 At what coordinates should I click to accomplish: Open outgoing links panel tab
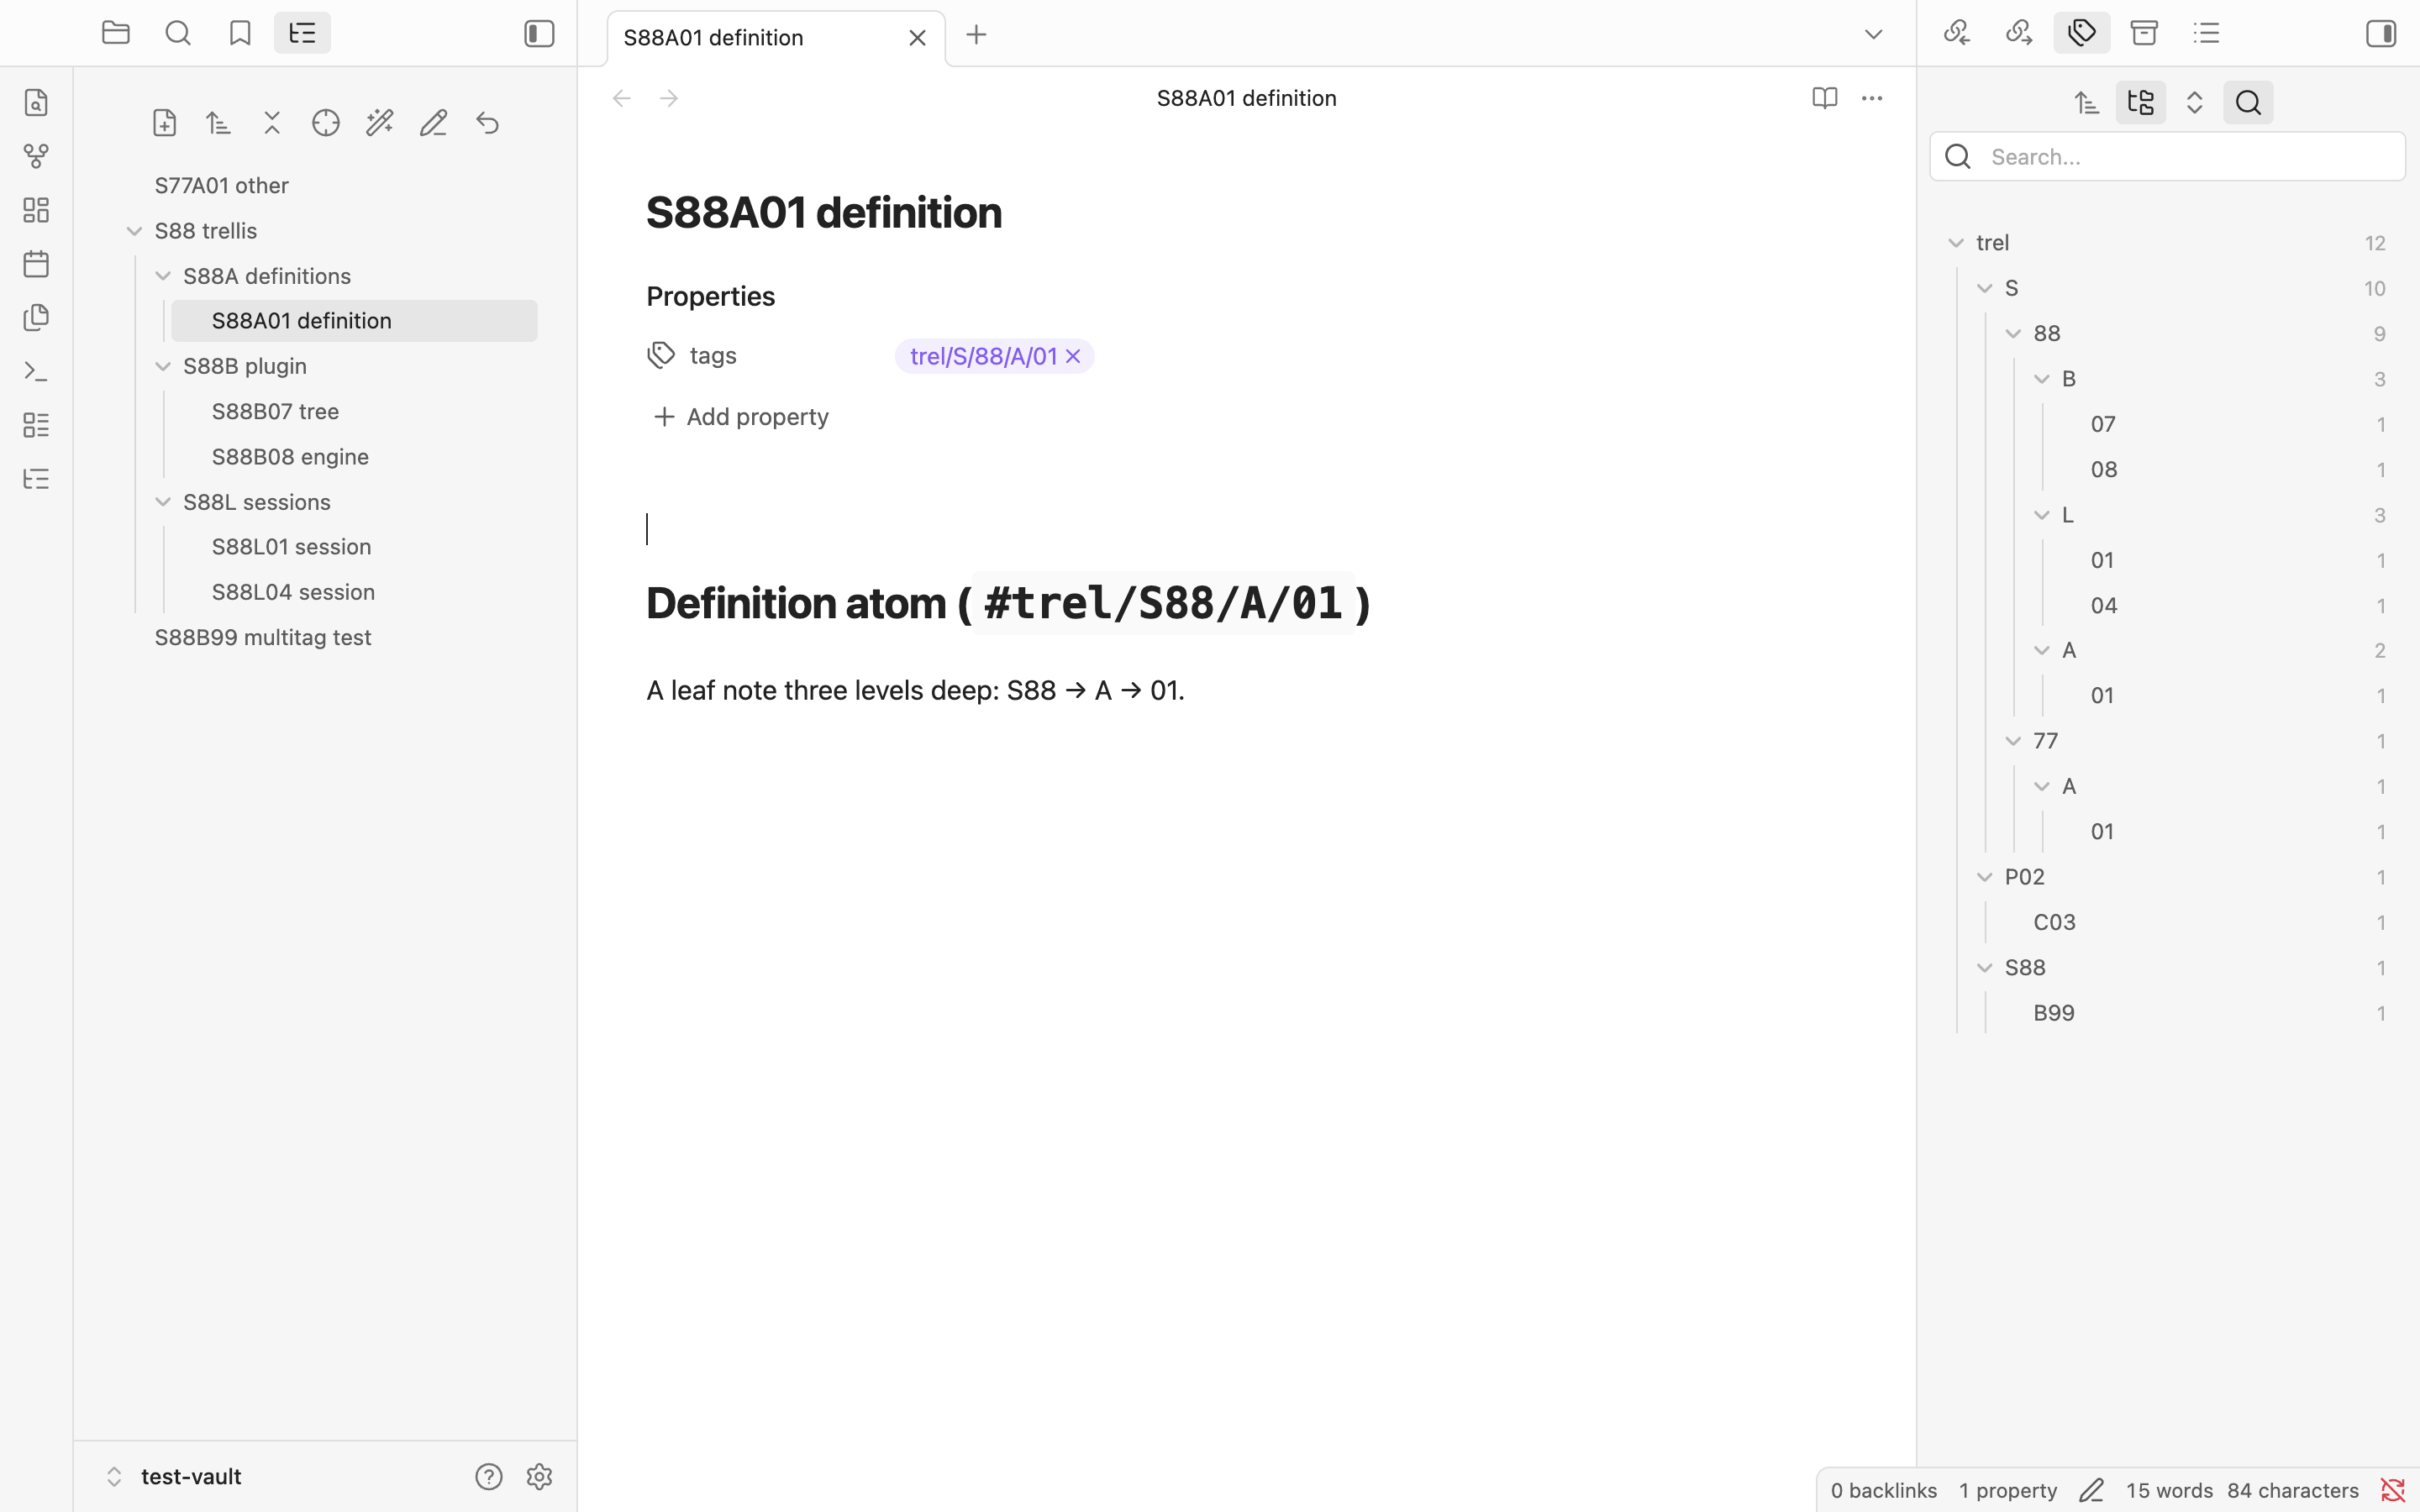(x=2019, y=33)
